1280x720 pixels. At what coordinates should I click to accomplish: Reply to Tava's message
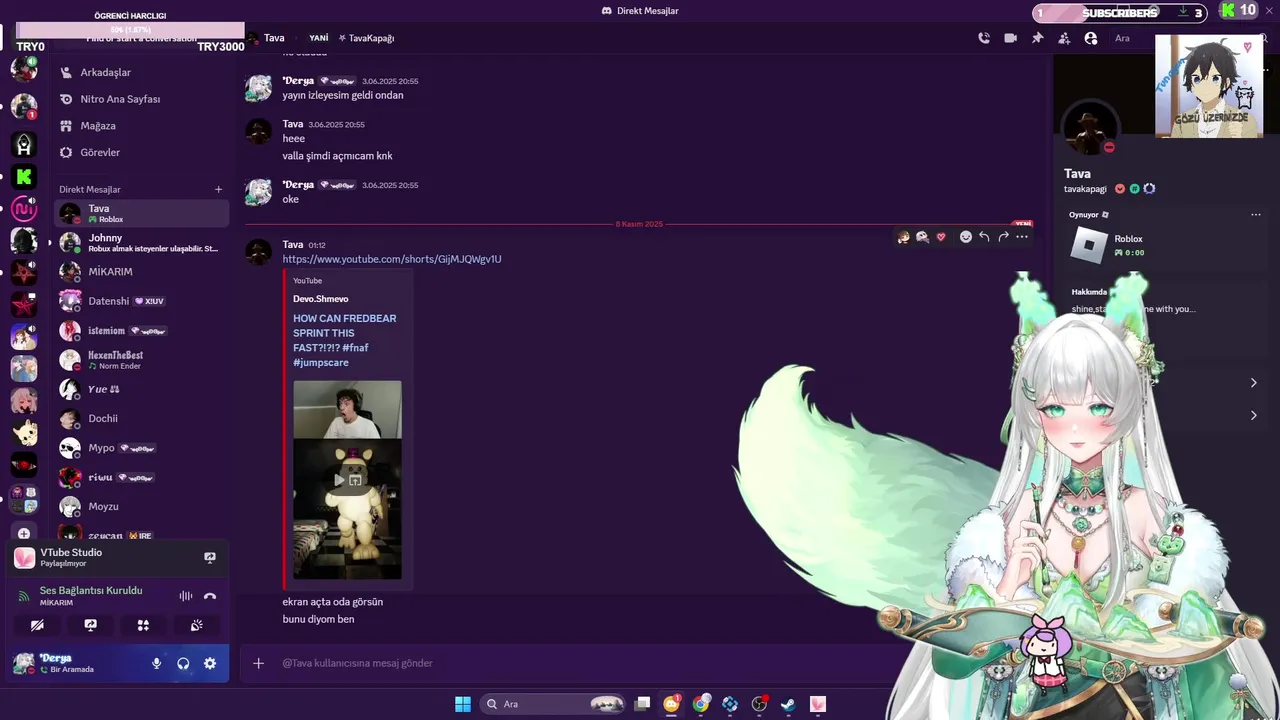pyautogui.click(x=984, y=237)
